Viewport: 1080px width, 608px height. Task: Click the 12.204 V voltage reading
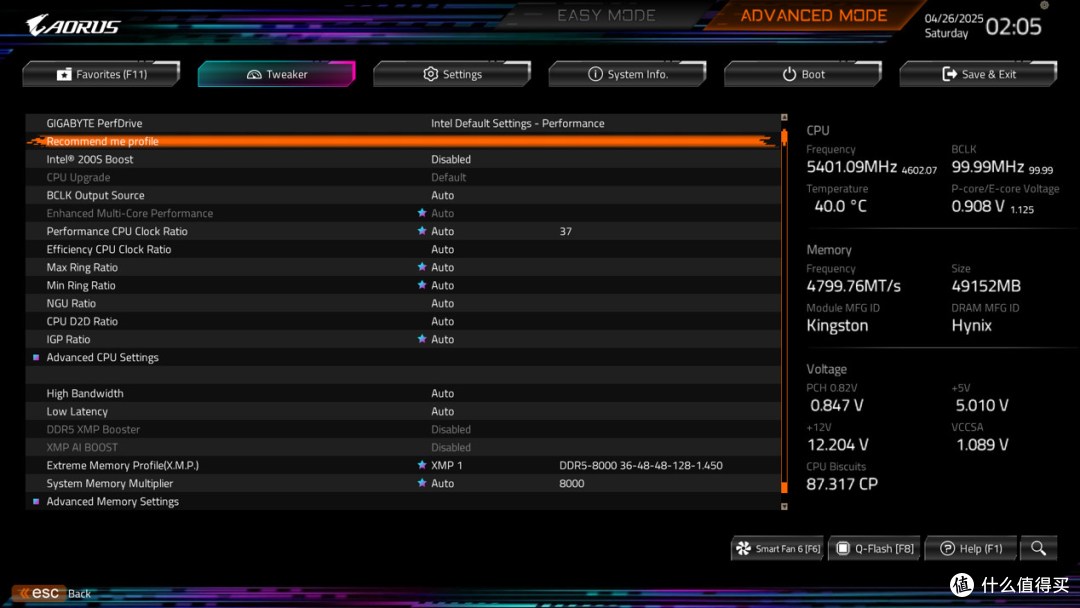(838, 444)
